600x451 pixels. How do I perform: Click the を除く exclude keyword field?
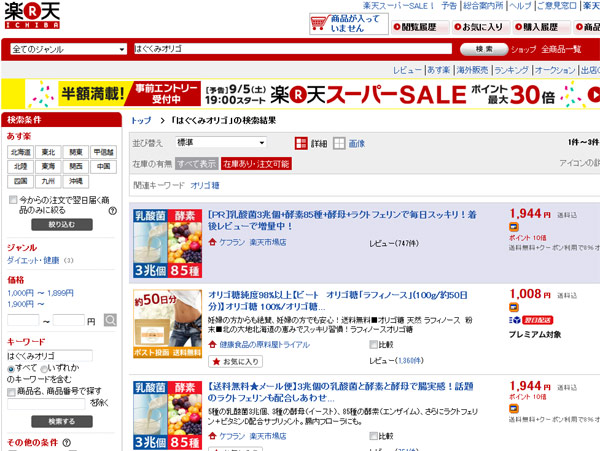[46, 404]
